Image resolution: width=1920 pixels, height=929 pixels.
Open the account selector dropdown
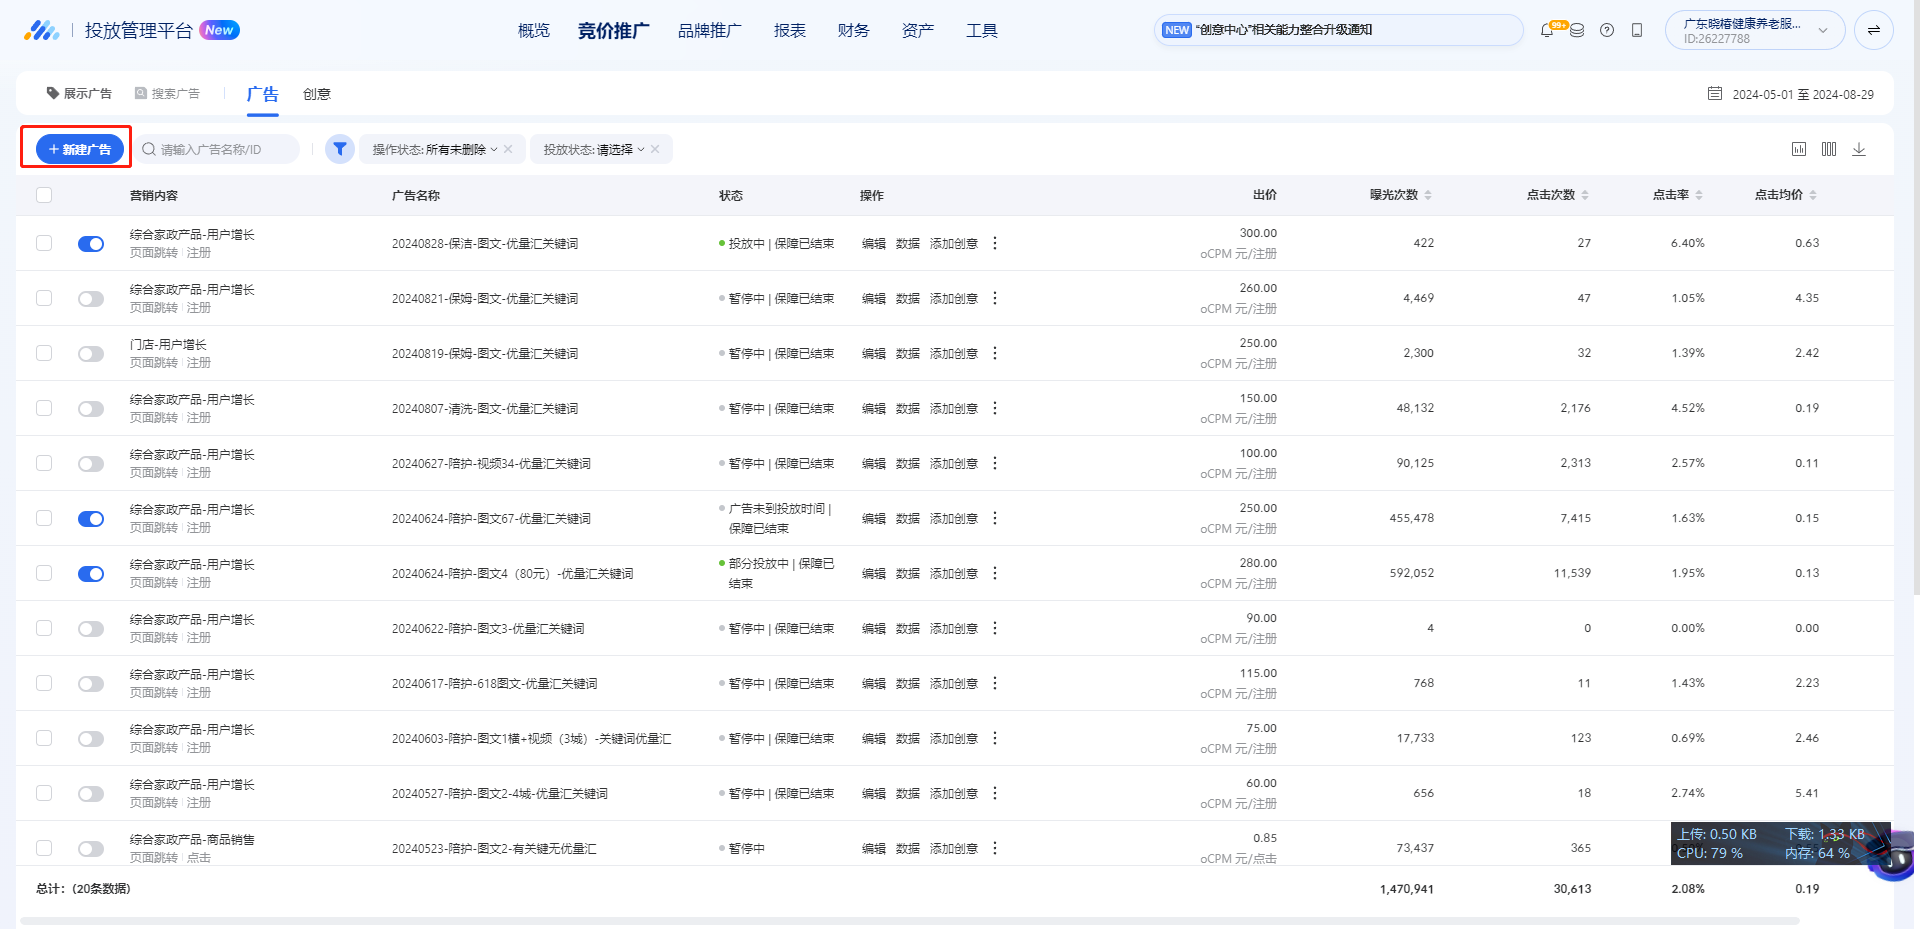point(1755,30)
